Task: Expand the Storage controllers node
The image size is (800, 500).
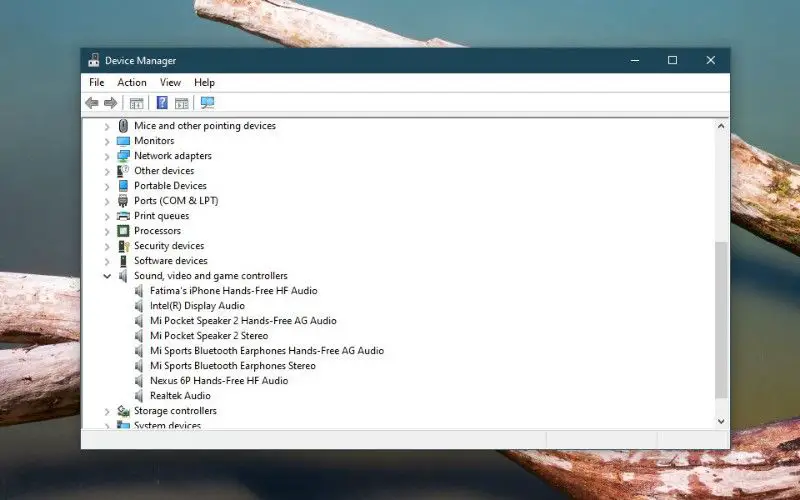Action: 107,412
